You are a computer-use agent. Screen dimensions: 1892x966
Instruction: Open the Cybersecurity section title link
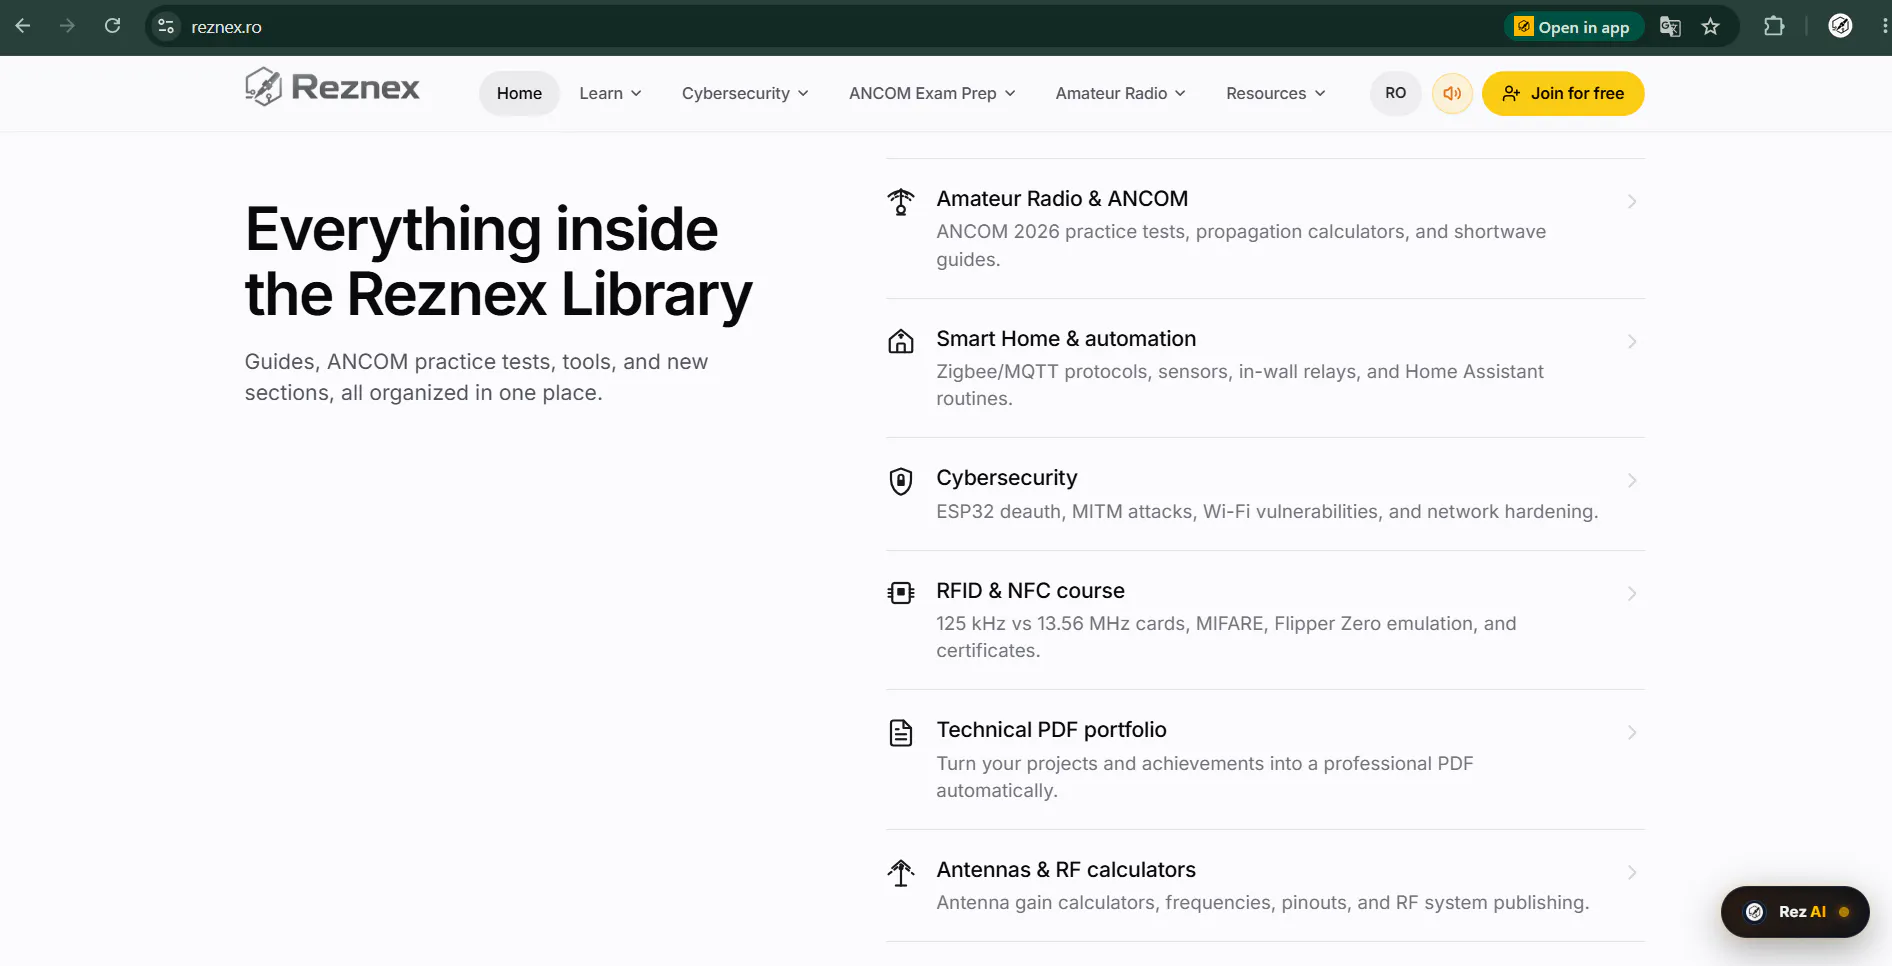click(x=1006, y=477)
